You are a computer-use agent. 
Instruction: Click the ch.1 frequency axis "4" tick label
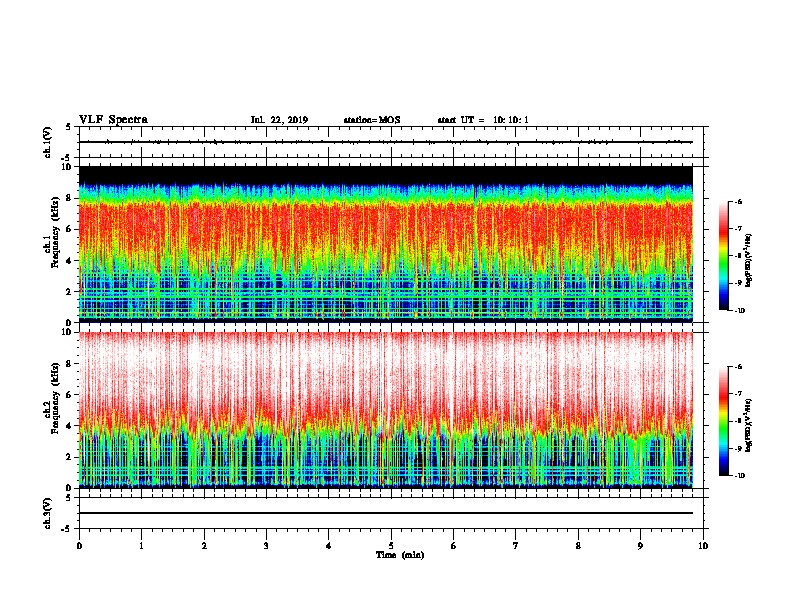(70, 261)
